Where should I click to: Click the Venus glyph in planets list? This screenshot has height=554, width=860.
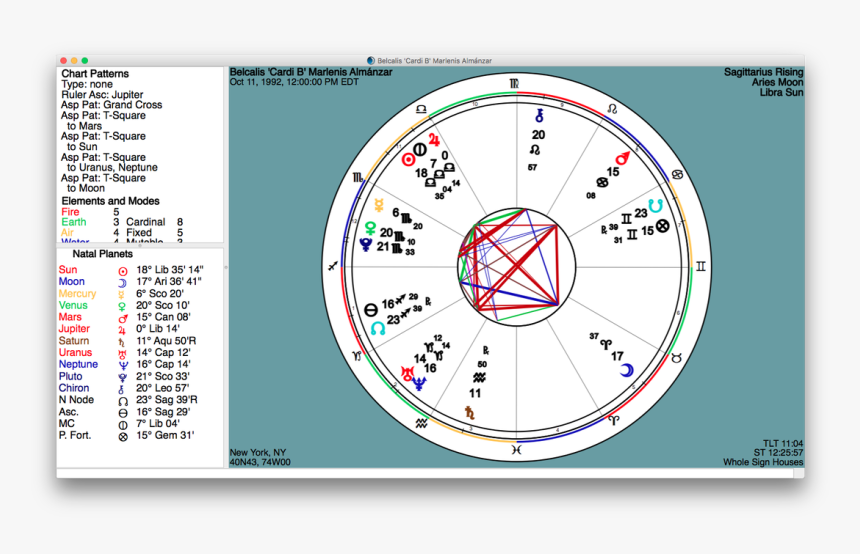(122, 307)
